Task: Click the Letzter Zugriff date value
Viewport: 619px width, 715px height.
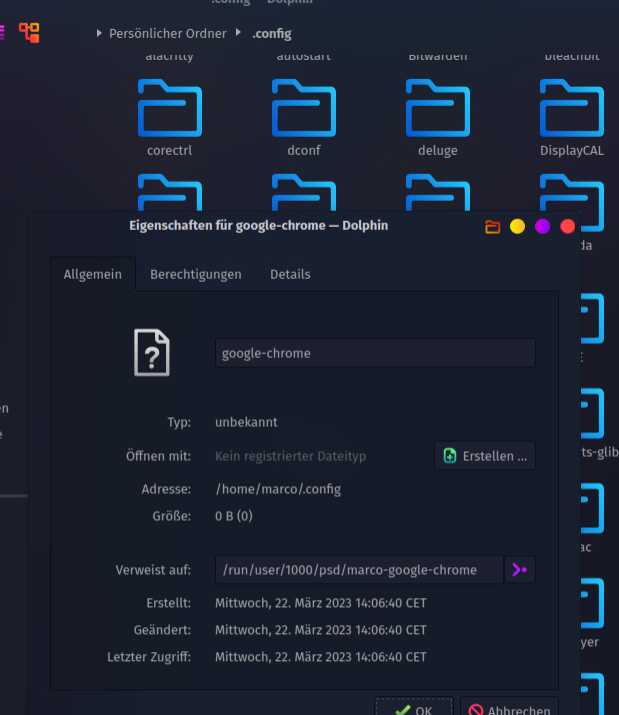Action: click(x=321, y=657)
